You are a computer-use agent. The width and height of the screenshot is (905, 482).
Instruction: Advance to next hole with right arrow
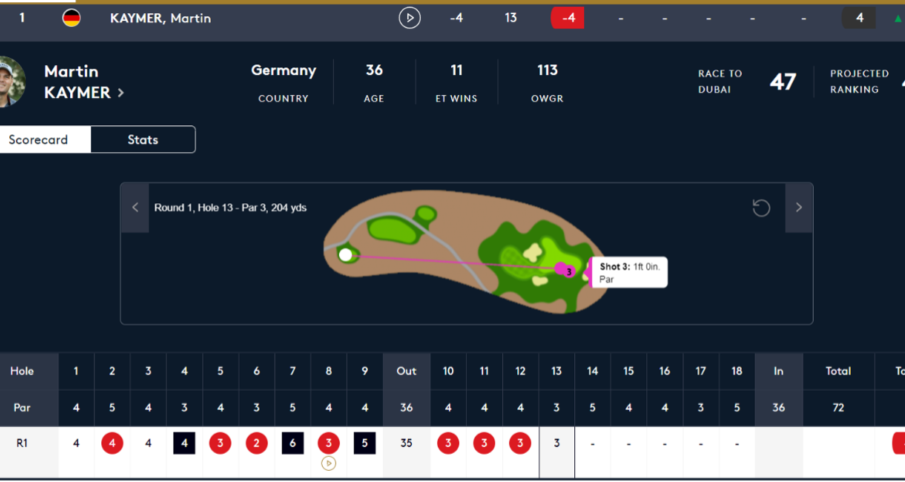coord(798,208)
